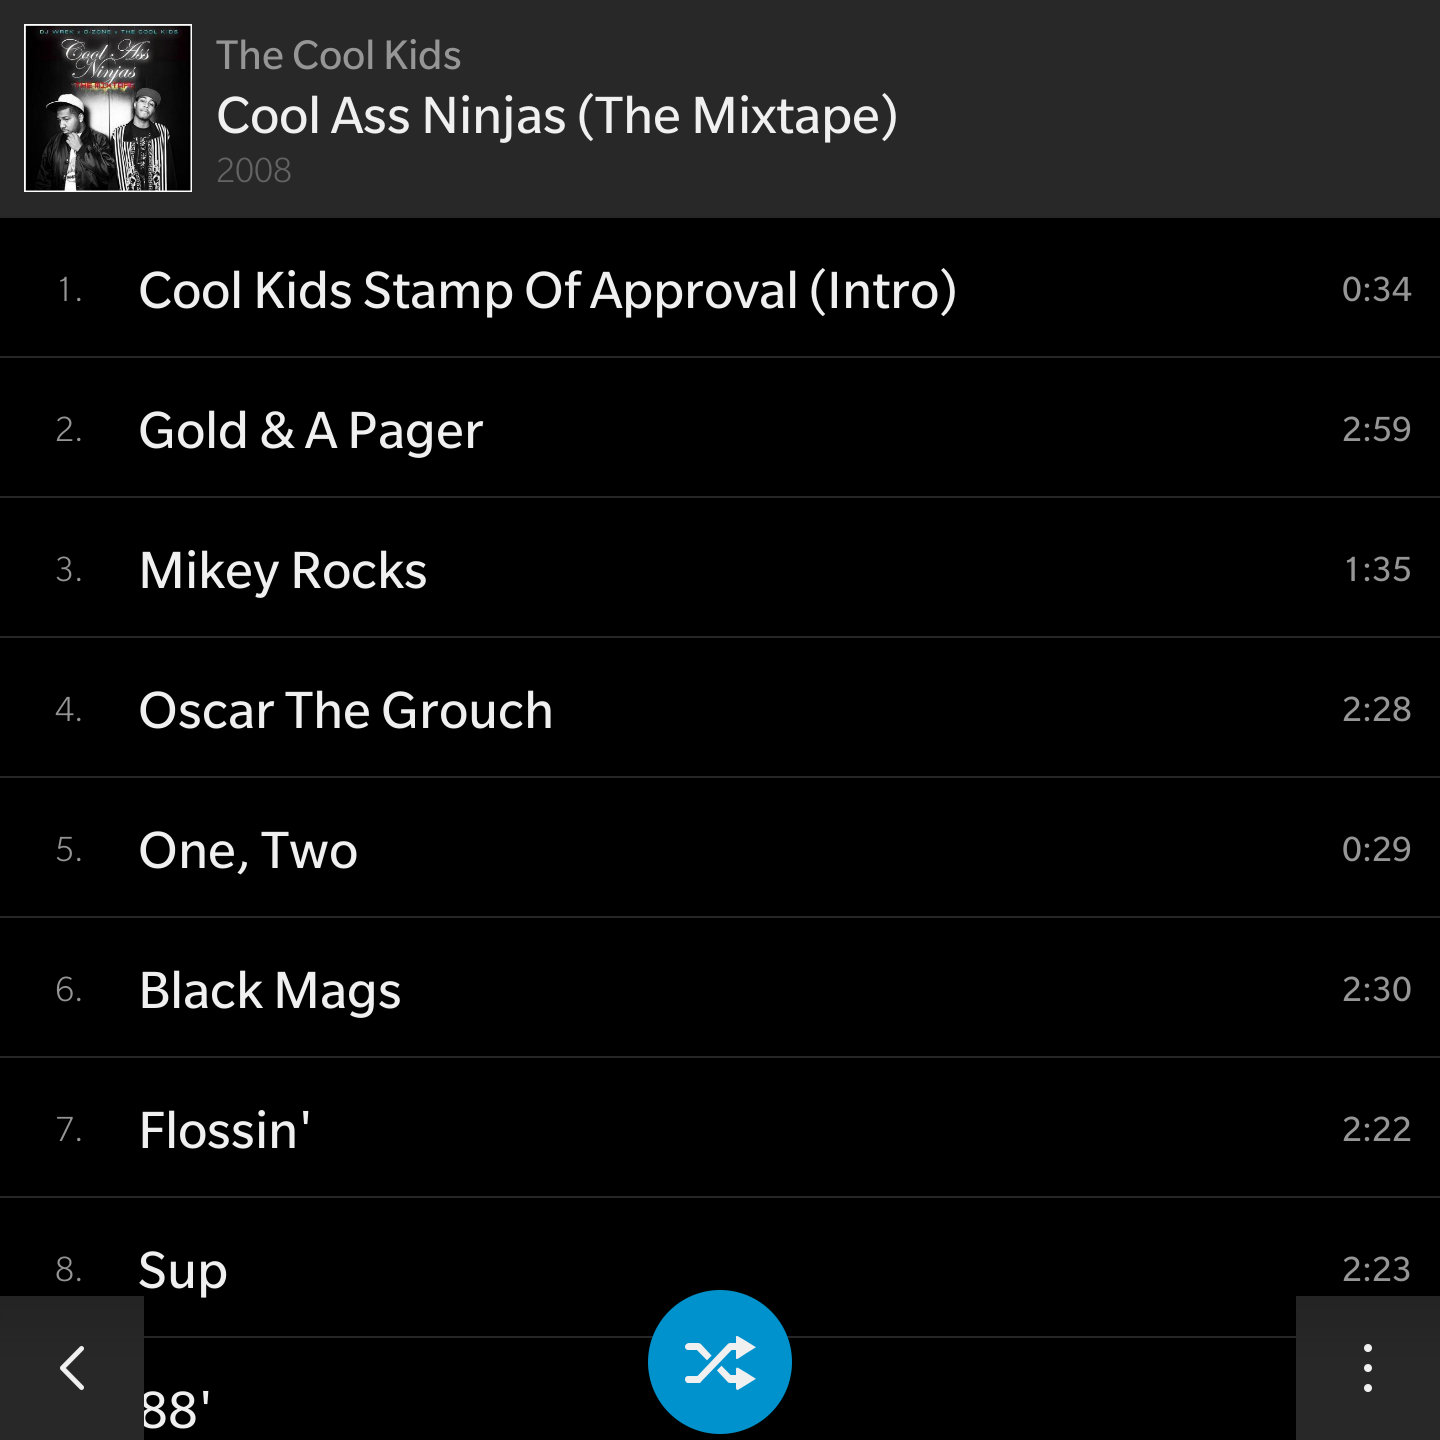Play the track Sup
Screen dimensions: 1440x1440
click(720, 1268)
